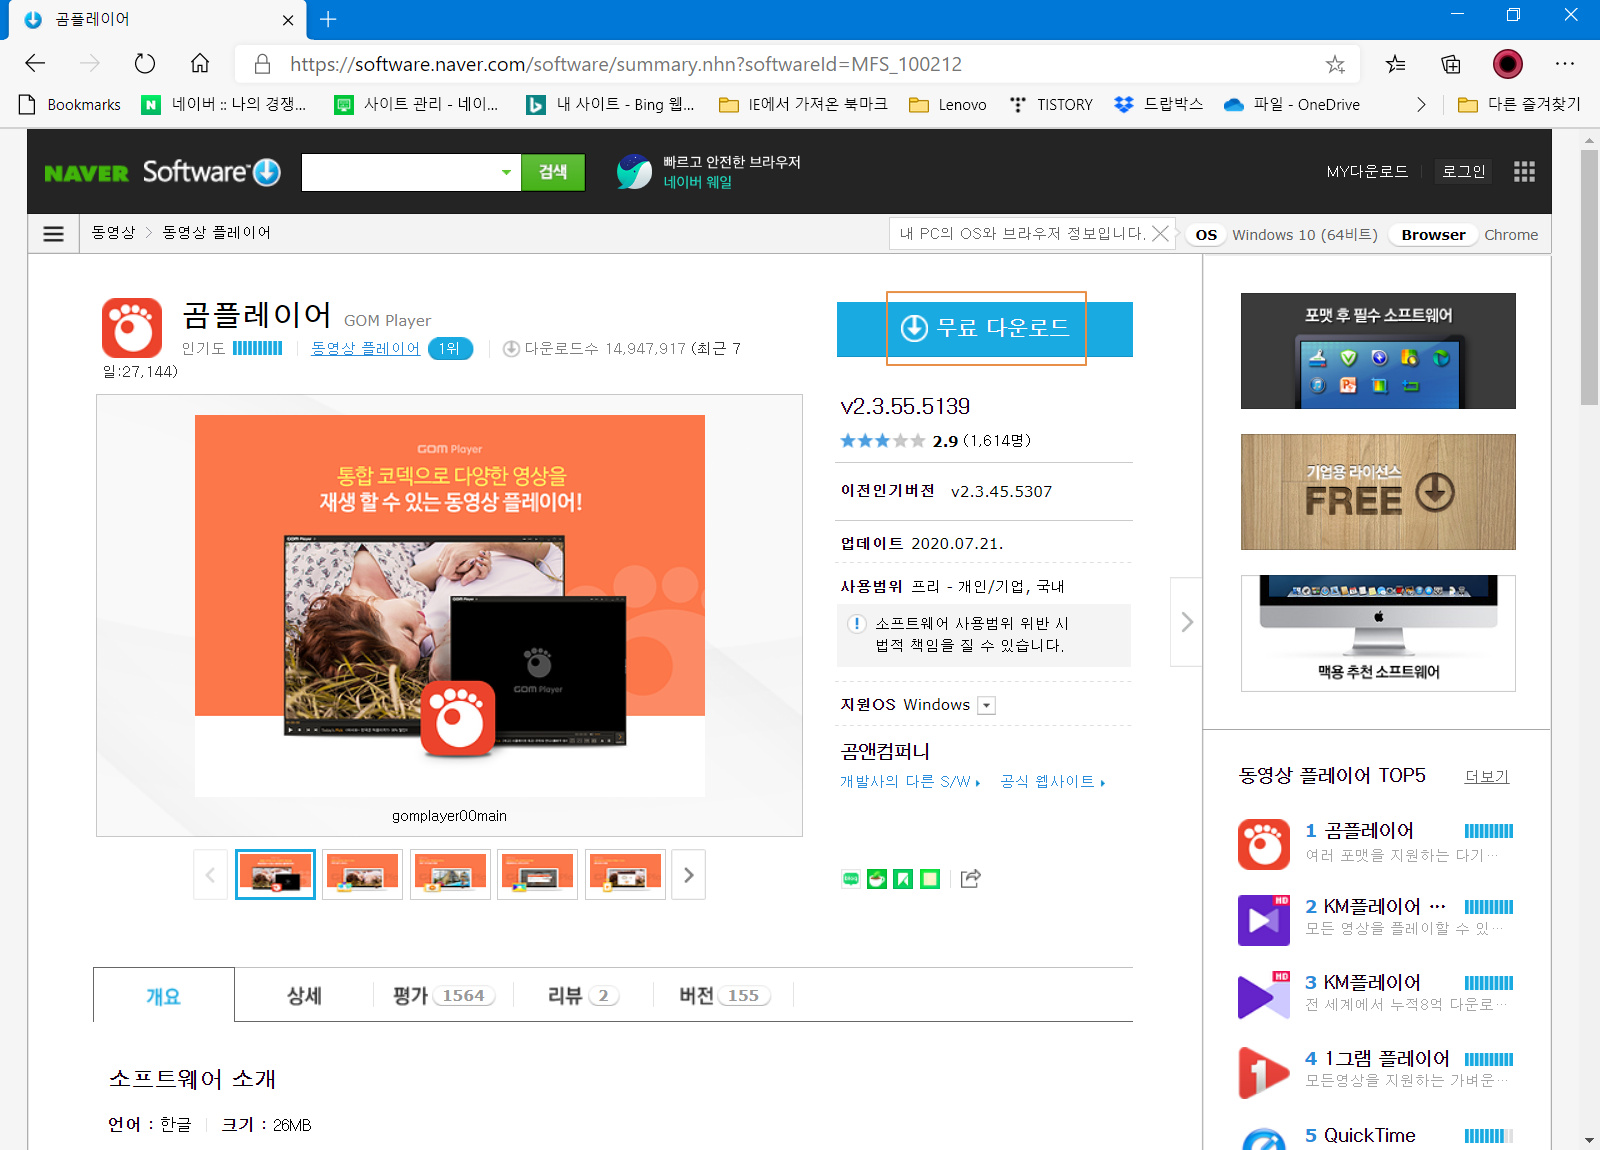This screenshot has height=1150, width=1600.
Task: Open a new browser tab
Action: (328, 19)
